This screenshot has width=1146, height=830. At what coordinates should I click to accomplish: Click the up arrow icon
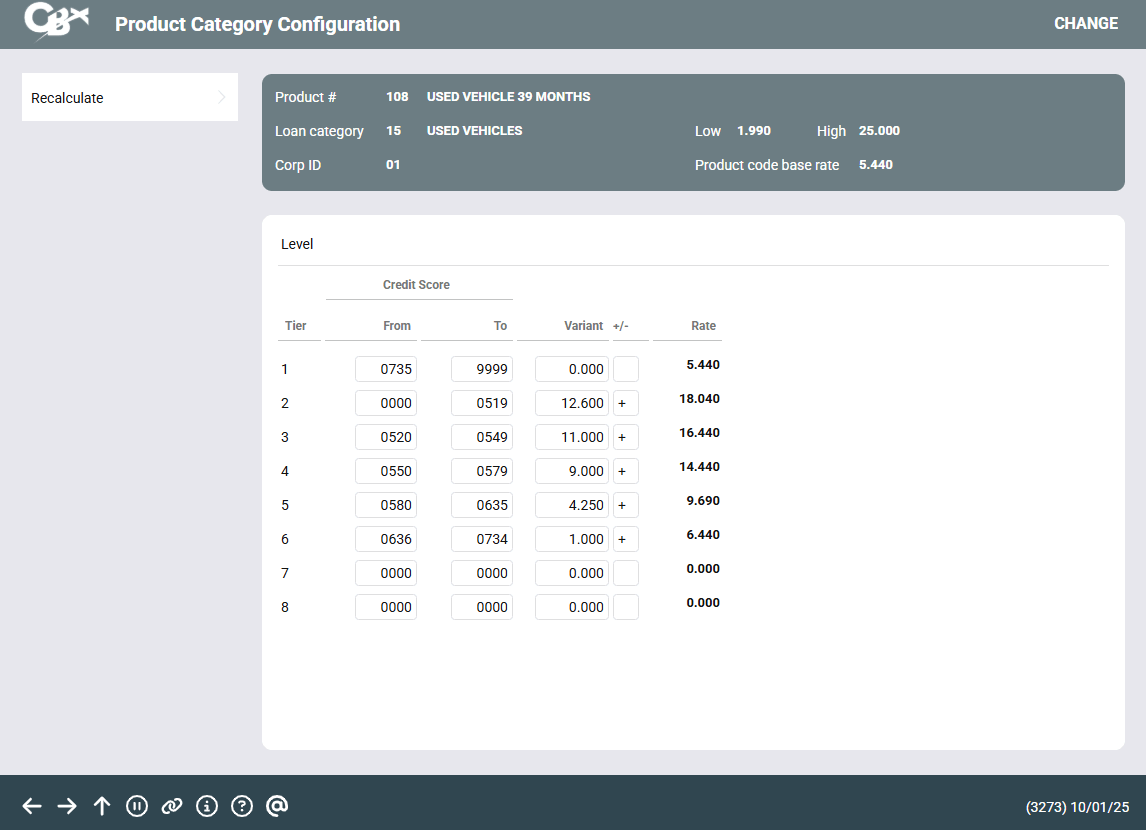click(102, 806)
